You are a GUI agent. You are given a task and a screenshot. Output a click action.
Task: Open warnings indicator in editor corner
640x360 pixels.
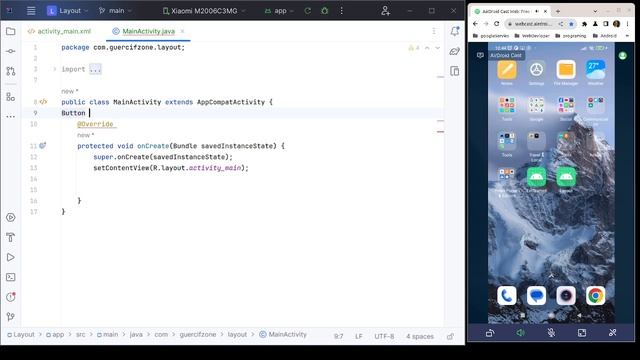click(413, 48)
